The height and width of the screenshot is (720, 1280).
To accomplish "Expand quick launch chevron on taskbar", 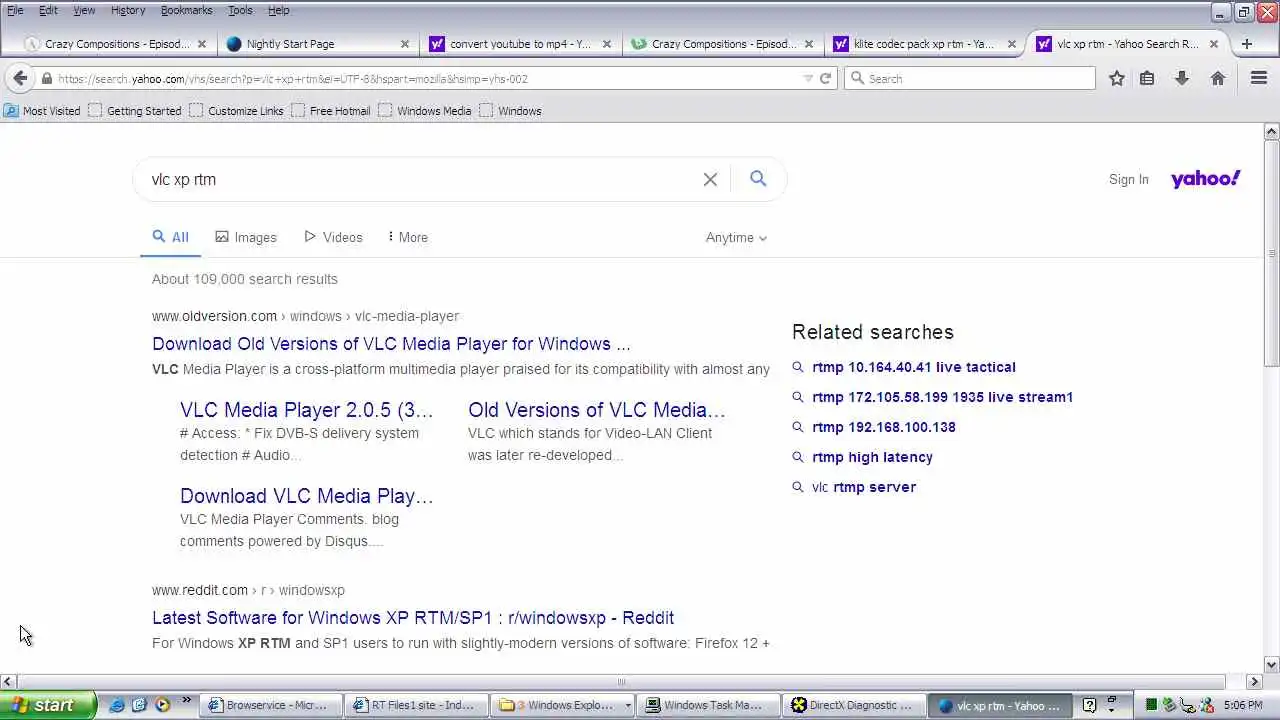I will click(186, 703).
